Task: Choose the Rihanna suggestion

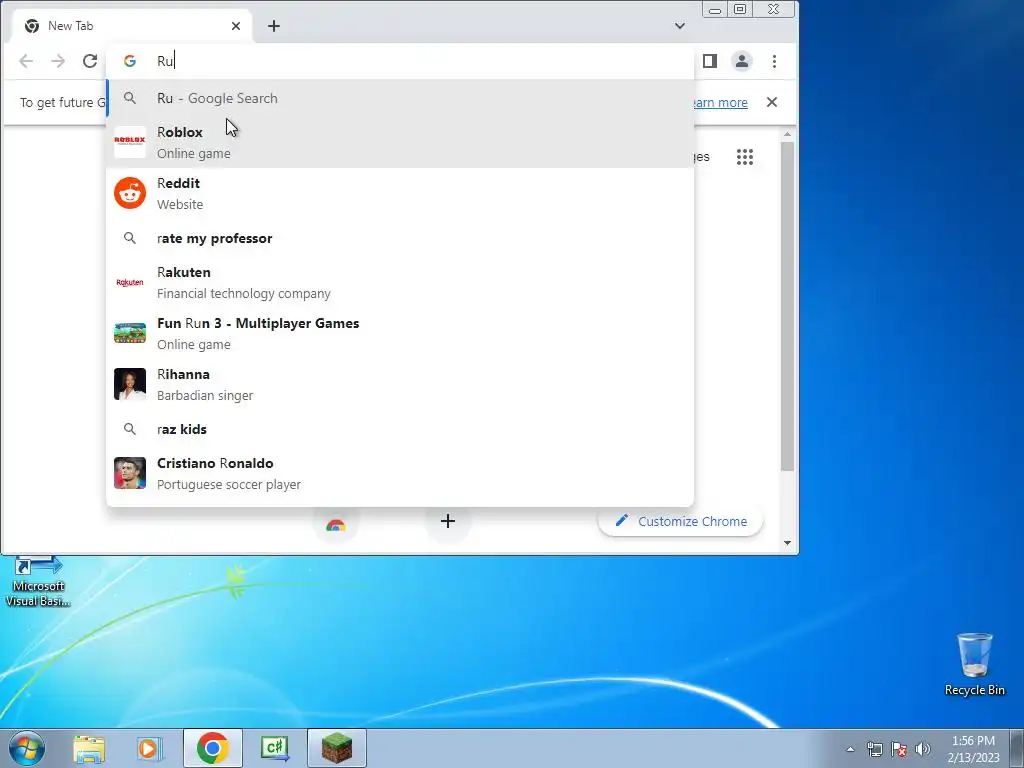Action: pos(400,384)
